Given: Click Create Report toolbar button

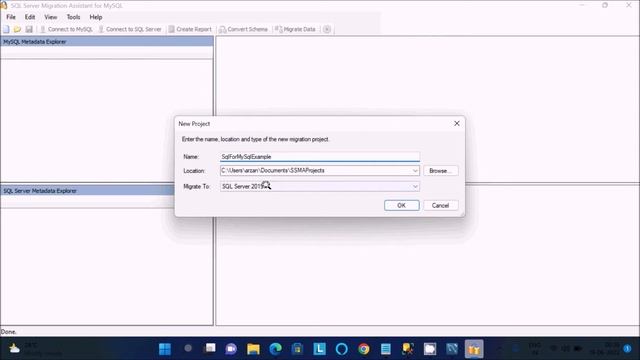Looking at the screenshot, I should [190, 29].
